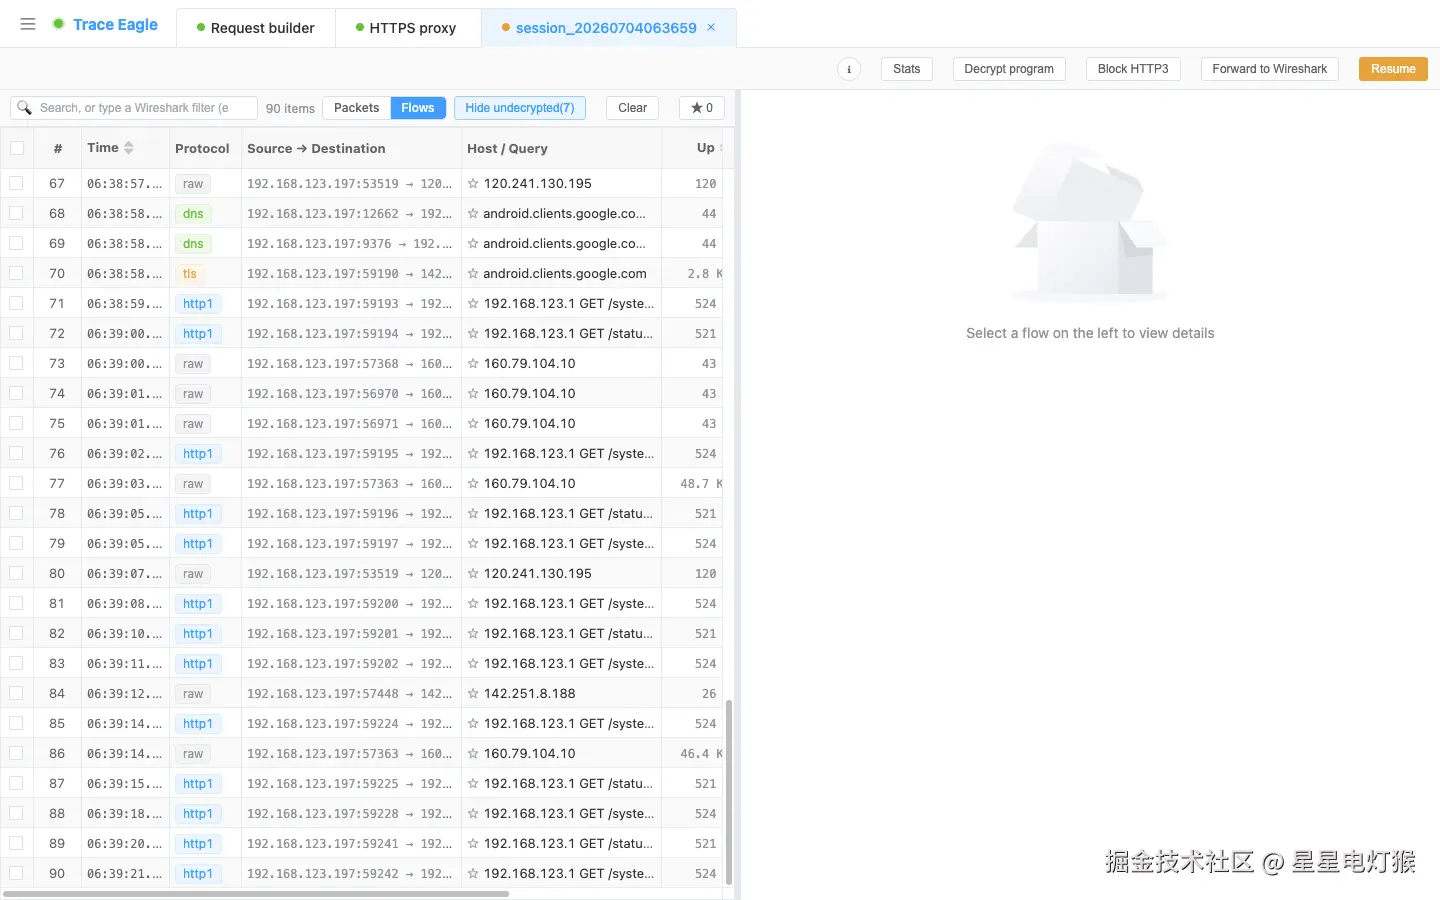1440x900 pixels.
Task: Close the session_20260704063659 tab
Action: click(711, 28)
